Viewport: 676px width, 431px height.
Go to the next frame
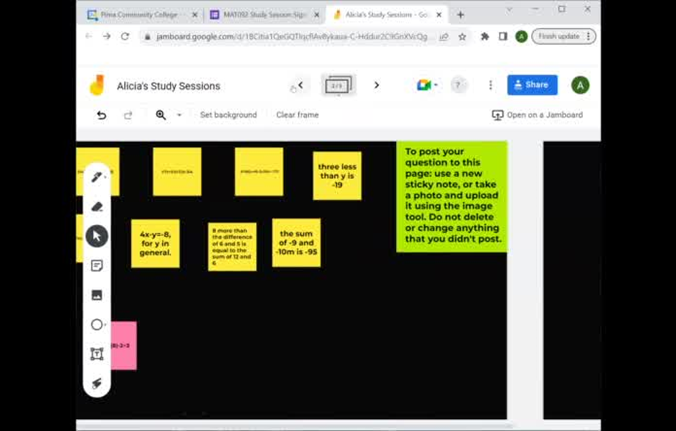click(376, 85)
